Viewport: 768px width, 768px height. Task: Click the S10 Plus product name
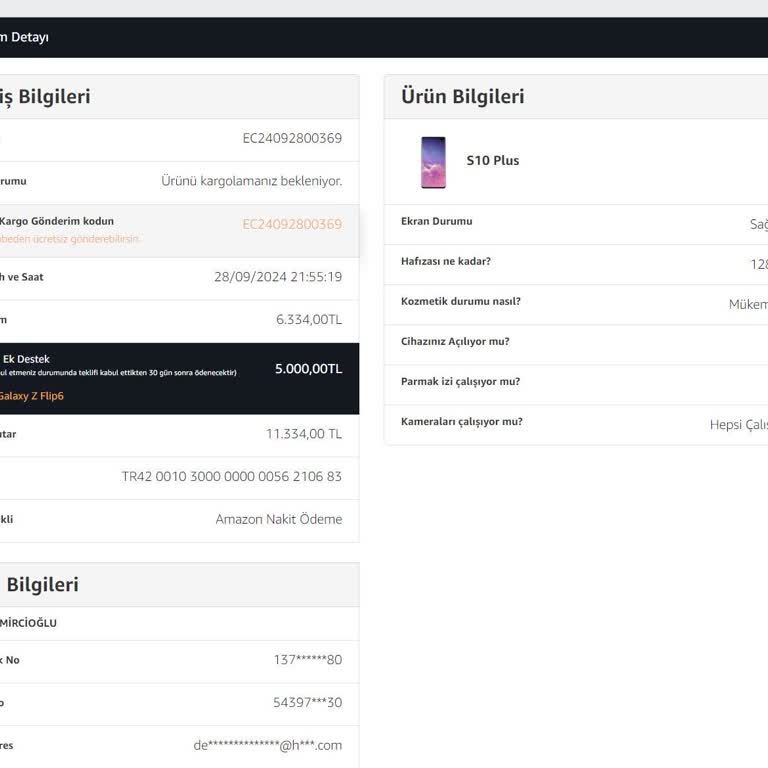493,161
